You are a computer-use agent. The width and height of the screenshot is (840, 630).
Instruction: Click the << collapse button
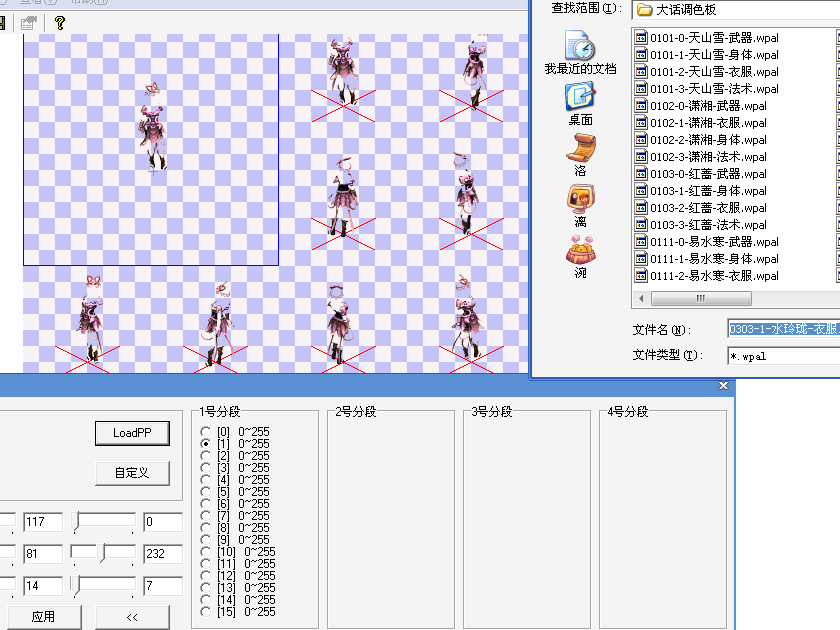(x=132, y=617)
